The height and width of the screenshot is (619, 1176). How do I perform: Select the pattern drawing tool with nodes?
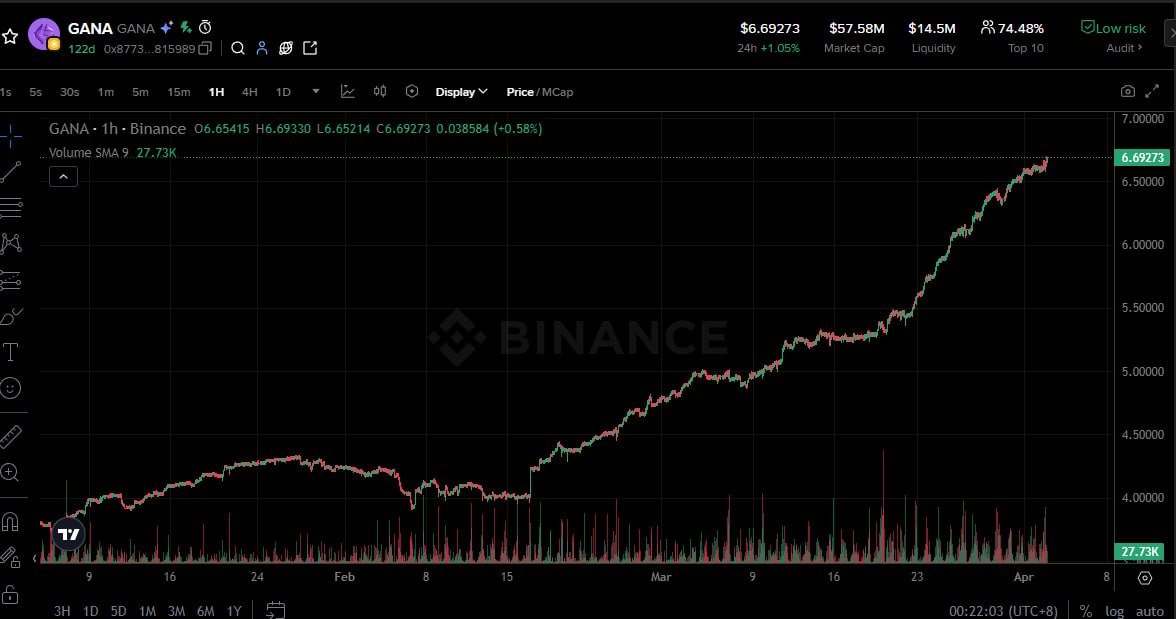[x=10, y=242]
